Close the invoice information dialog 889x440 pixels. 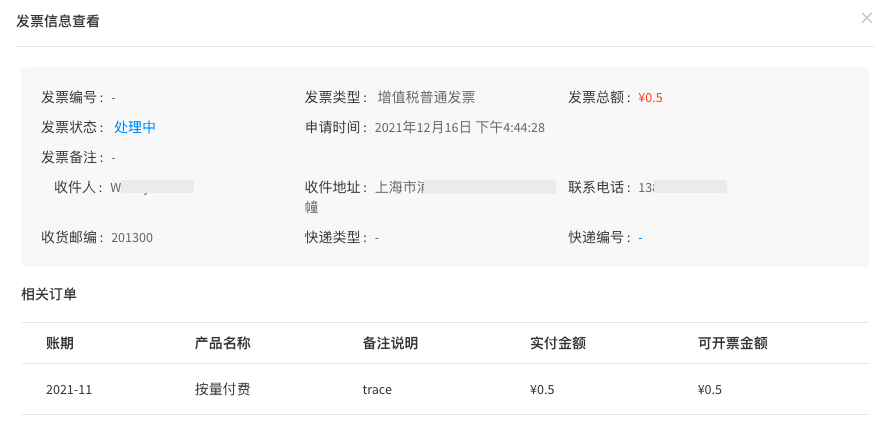tap(866, 18)
